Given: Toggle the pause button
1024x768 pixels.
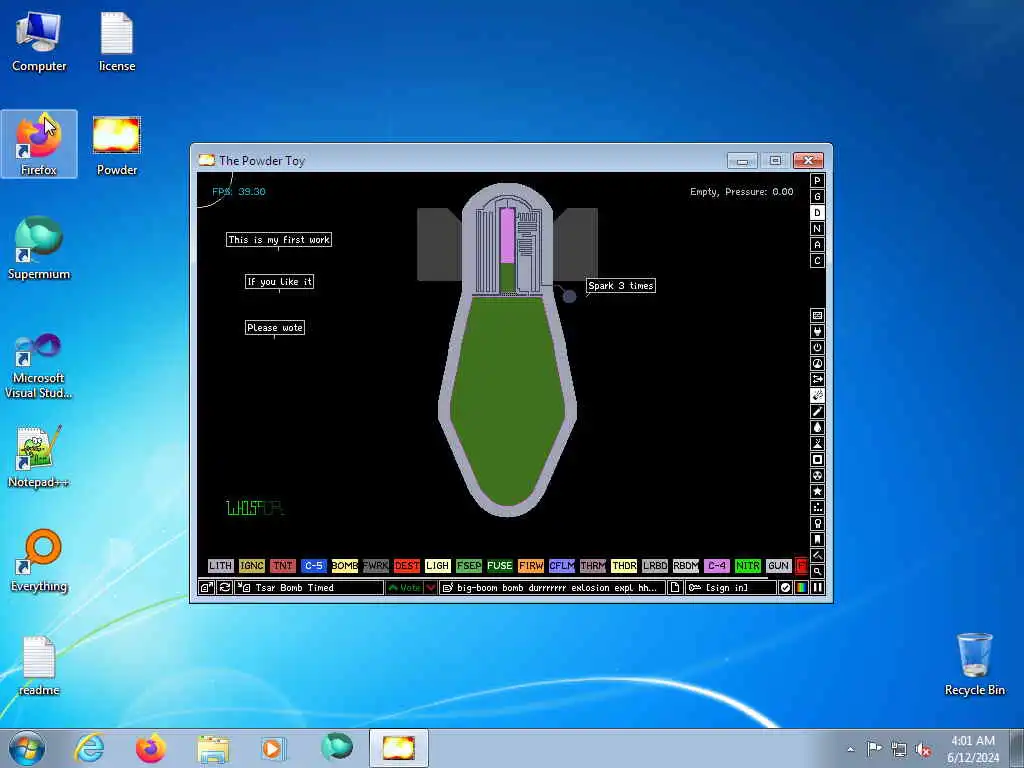Looking at the screenshot, I should click(817, 587).
